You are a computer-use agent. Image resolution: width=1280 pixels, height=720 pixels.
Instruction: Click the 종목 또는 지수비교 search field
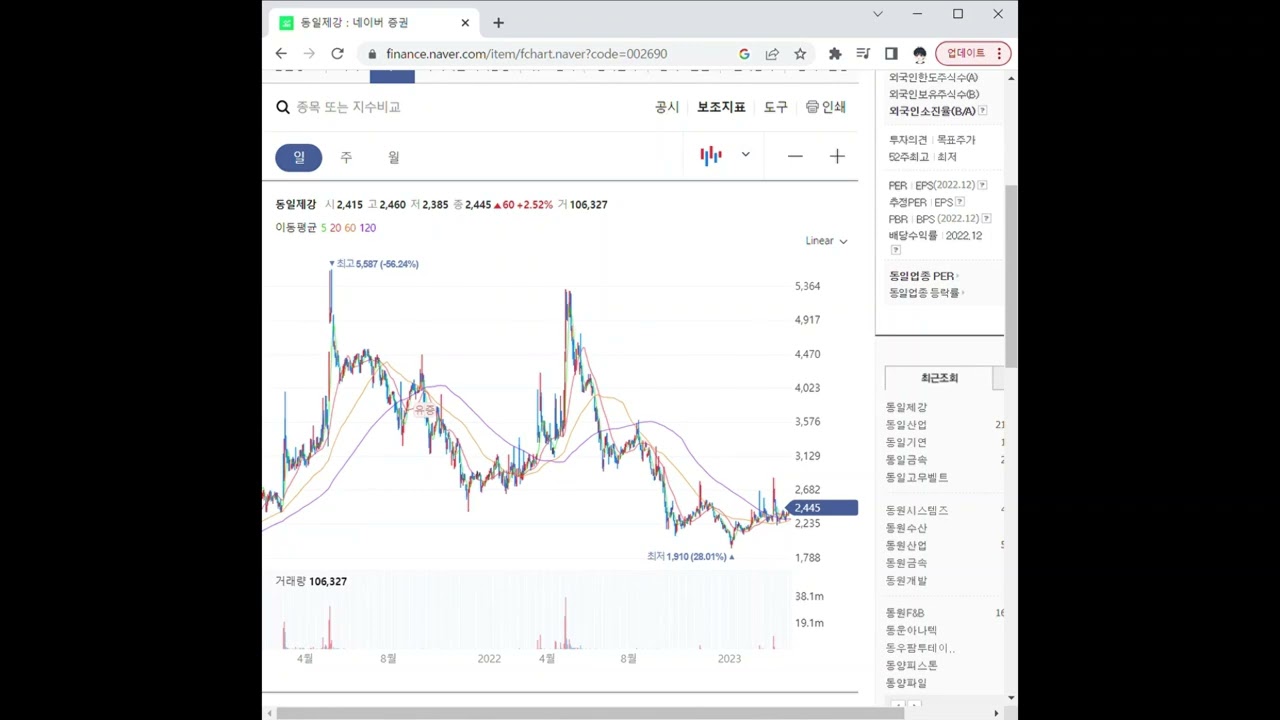pos(349,107)
